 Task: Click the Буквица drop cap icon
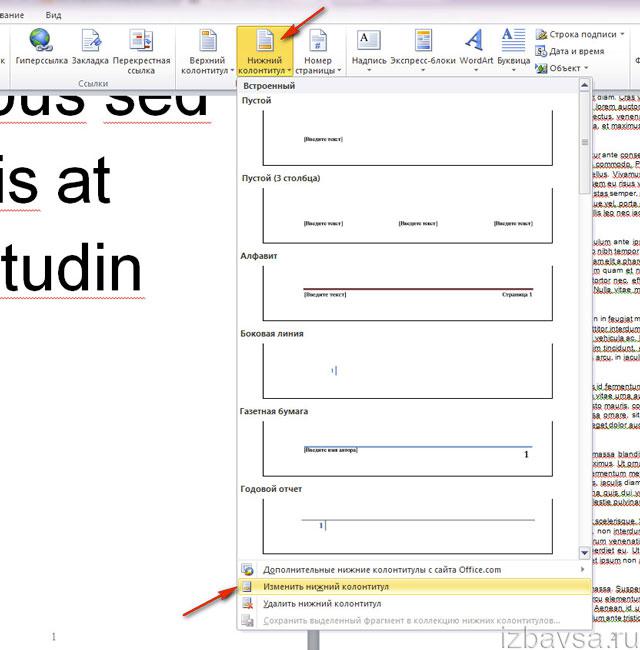pyautogui.click(x=513, y=41)
